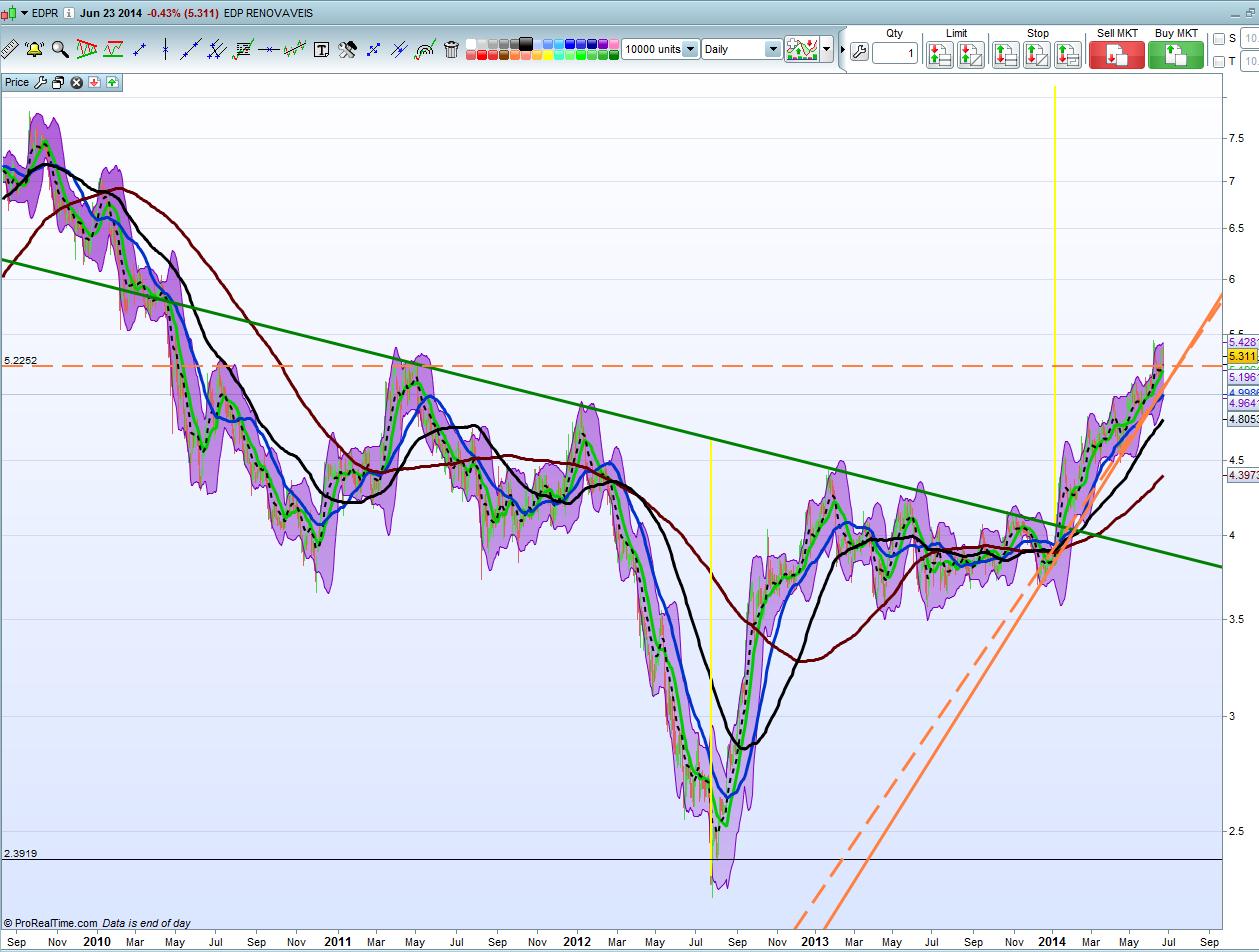The image size is (1259, 952).
Task: Pick the pink color swatch
Action: tap(614, 44)
